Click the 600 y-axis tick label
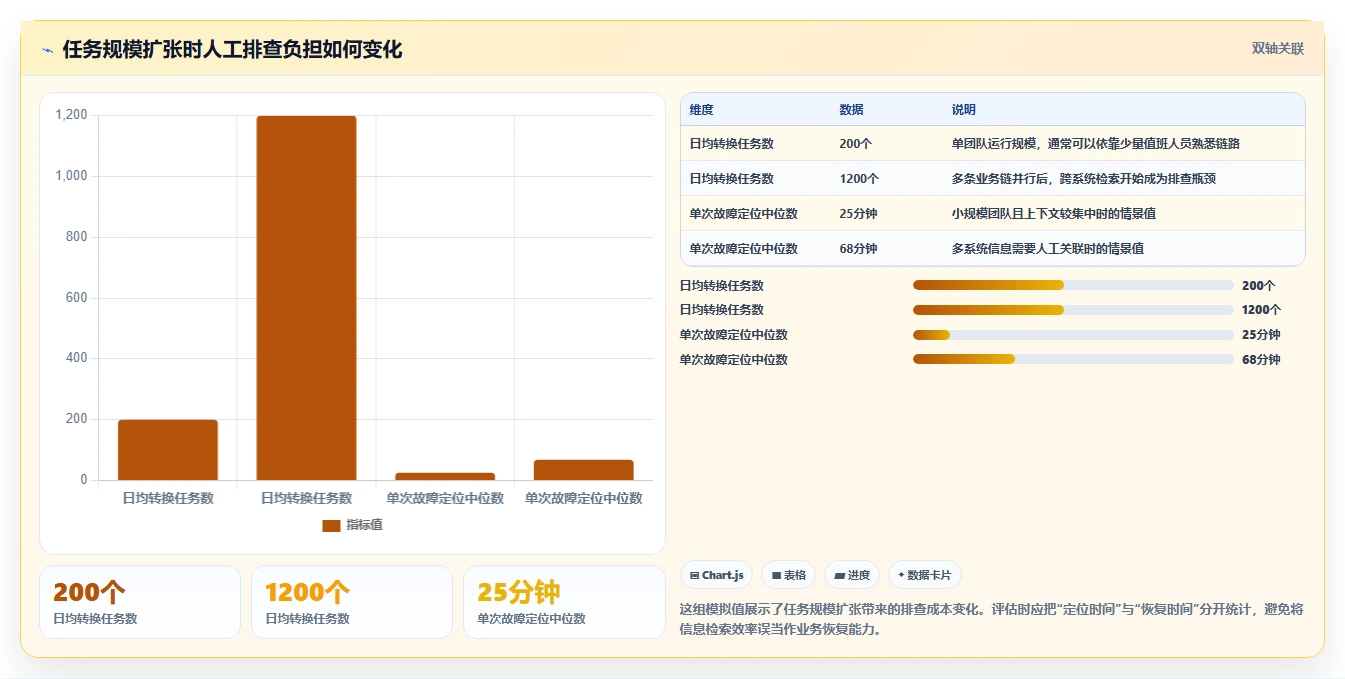This screenshot has height=679, width=1345. 77,298
